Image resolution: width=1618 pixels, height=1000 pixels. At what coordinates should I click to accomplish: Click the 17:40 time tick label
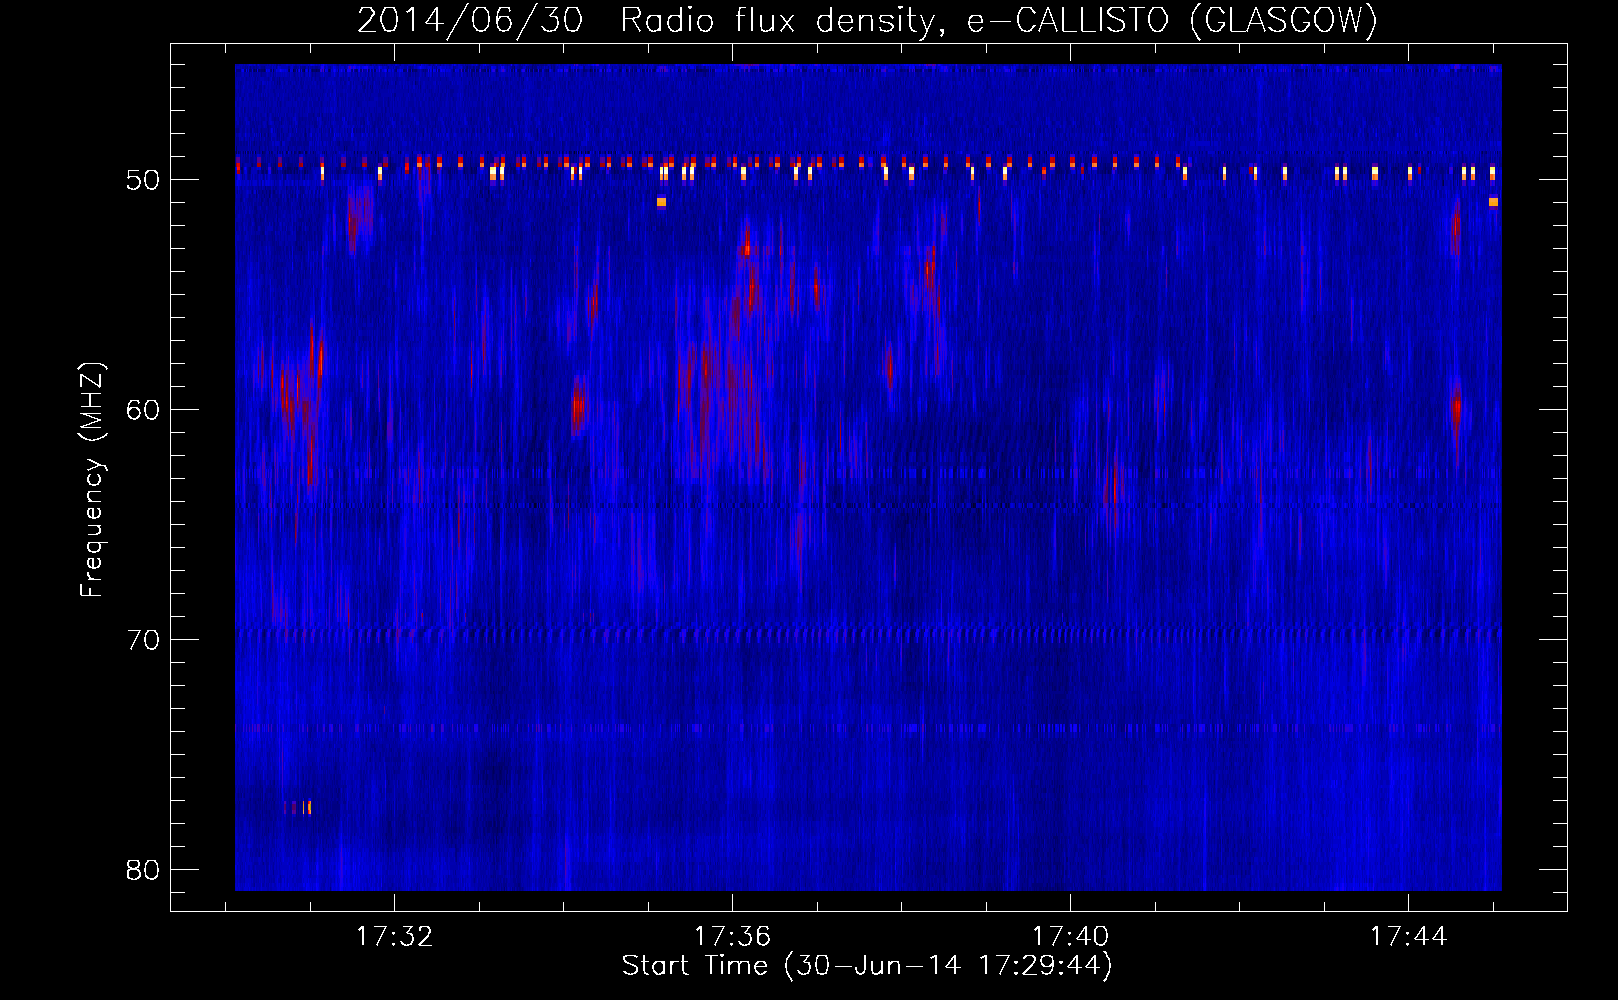(1071, 936)
